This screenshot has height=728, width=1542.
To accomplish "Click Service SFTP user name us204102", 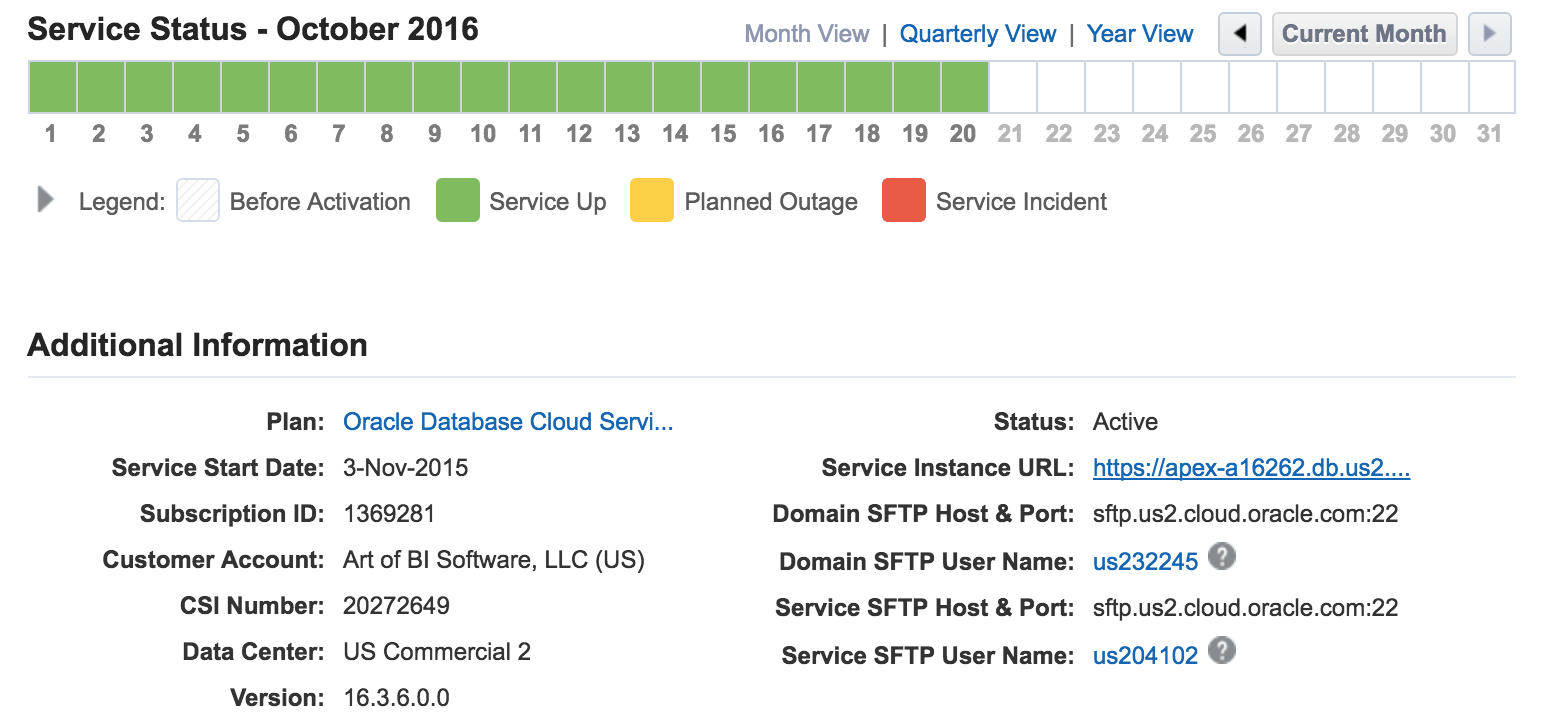I will [x=1145, y=656].
